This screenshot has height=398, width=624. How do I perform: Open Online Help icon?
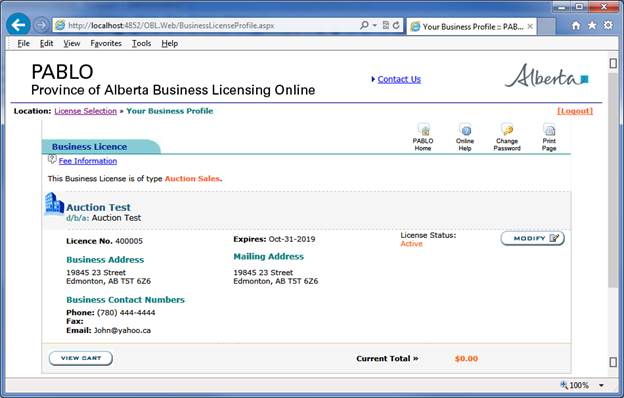point(465,137)
